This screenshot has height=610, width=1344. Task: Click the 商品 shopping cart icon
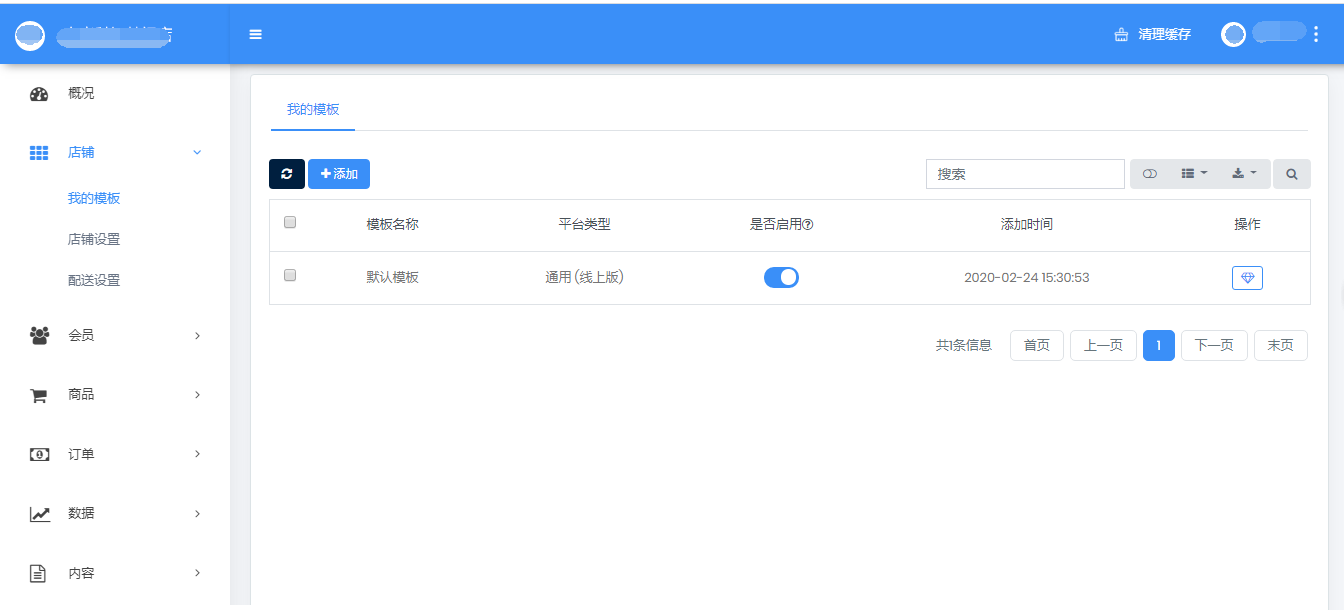(x=39, y=395)
